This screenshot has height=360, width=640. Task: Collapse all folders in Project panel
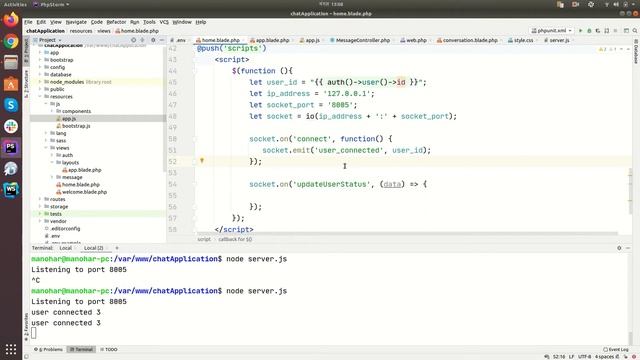tap(142, 40)
